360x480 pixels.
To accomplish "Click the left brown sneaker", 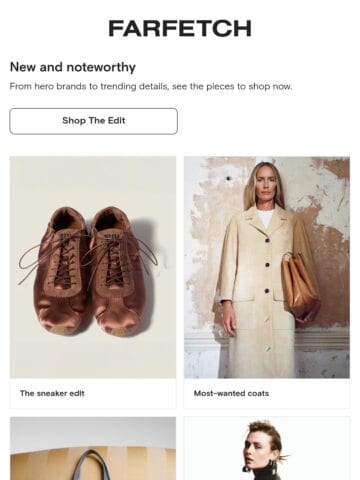I will point(63,270).
